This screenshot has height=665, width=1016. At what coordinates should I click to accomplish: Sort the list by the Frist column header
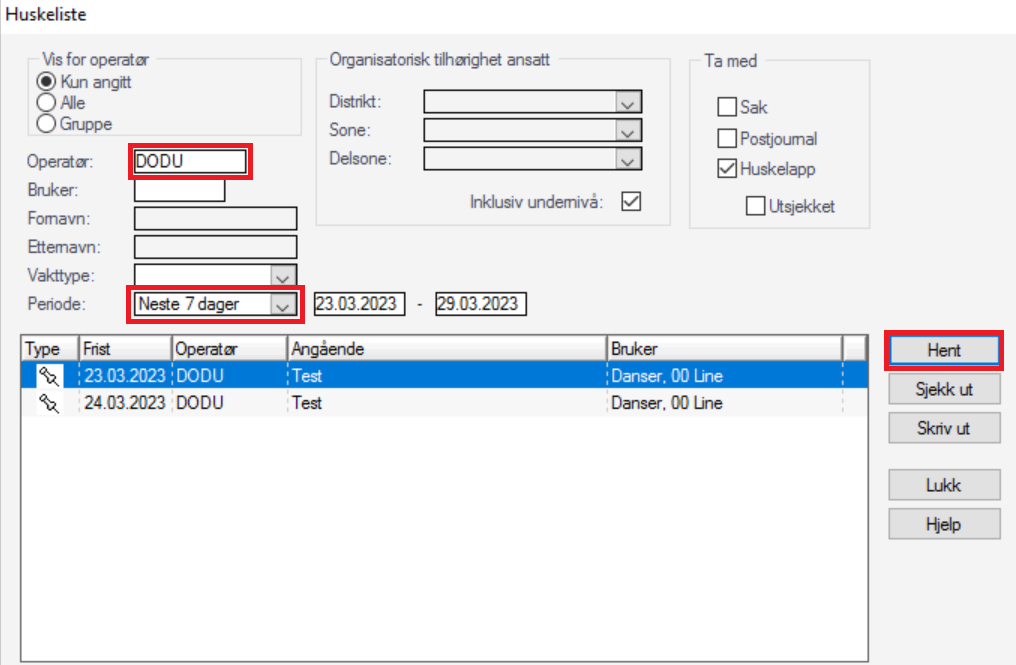point(124,349)
